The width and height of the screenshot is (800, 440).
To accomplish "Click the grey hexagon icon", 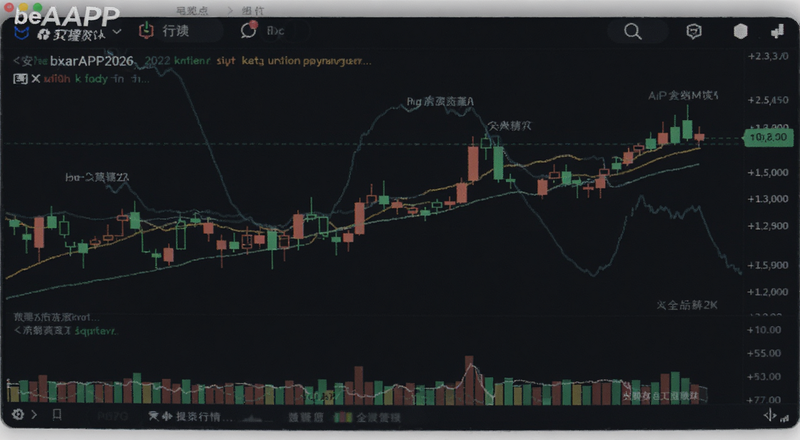I will point(740,32).
